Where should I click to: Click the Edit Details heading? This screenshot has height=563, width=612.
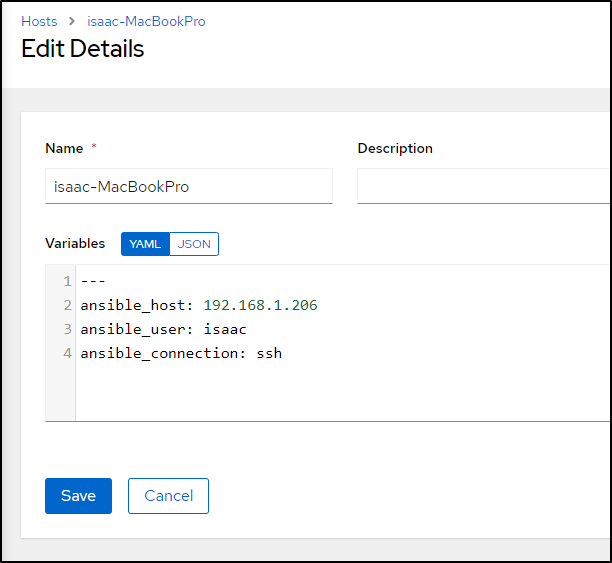click(83, 49)
